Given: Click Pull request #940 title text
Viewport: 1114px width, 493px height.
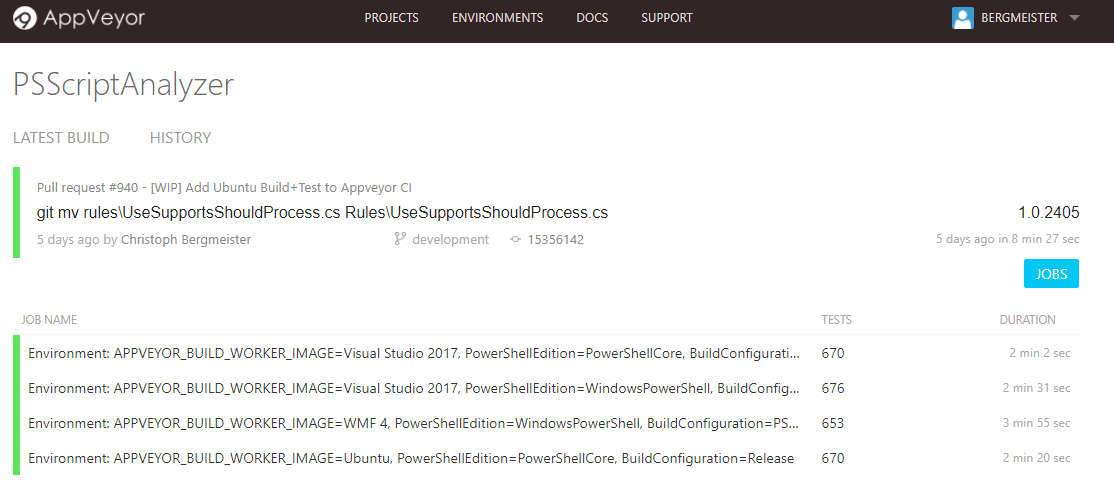Looking at the screenshot, I should point(225,188).
